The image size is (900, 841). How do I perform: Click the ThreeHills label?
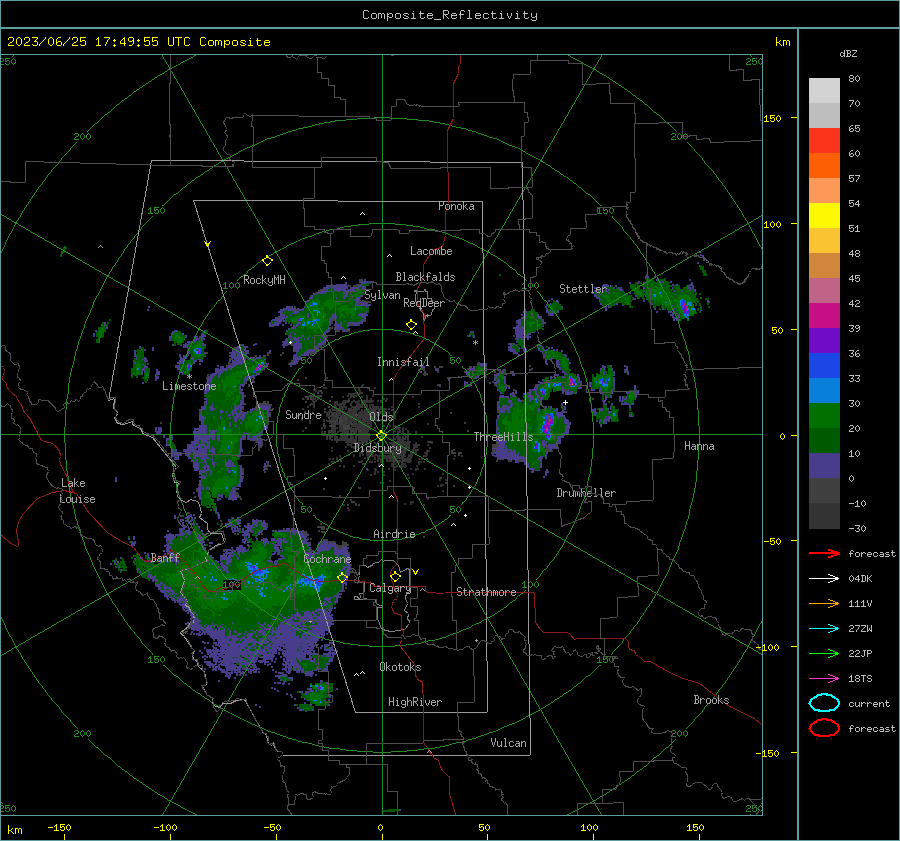pos(503,437)
